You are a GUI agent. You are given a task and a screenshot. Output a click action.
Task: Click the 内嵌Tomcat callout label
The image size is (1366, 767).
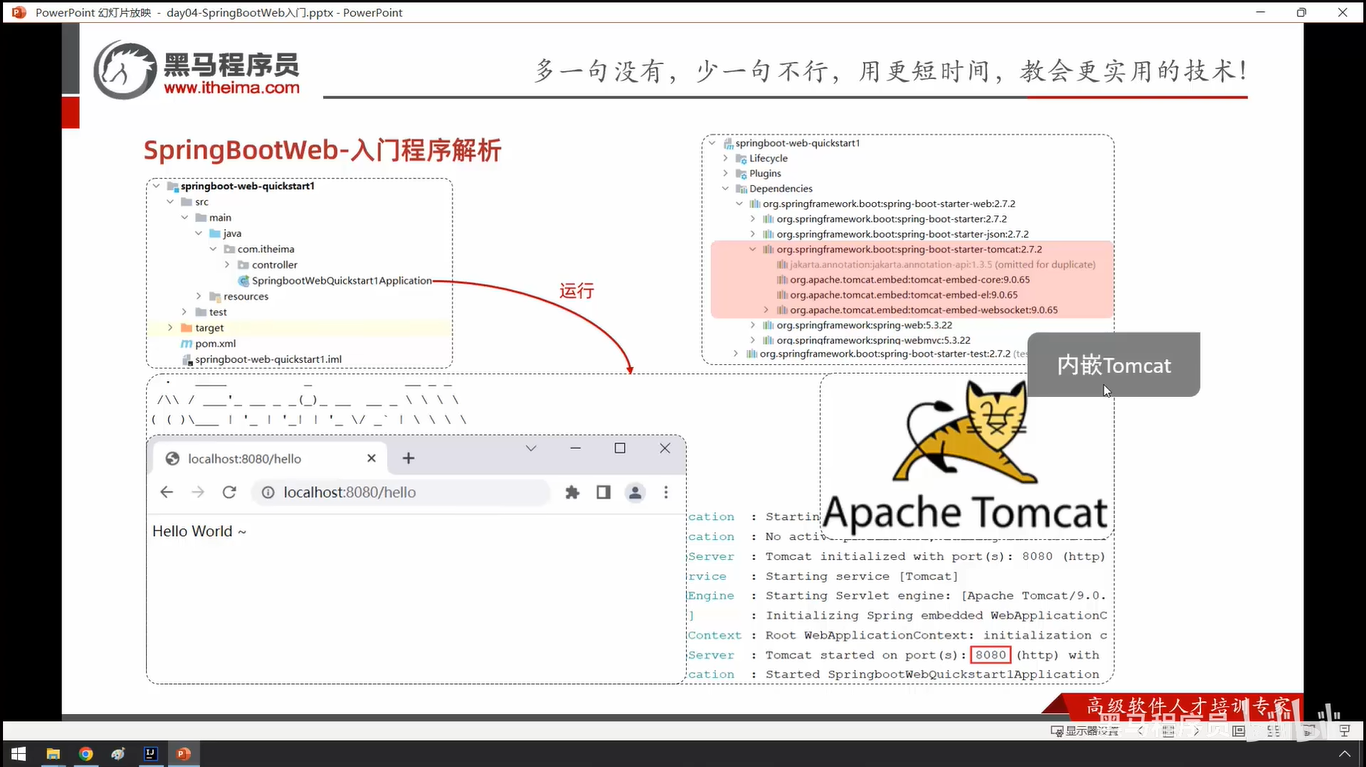pyautogui.click(x=1114, y=365)
